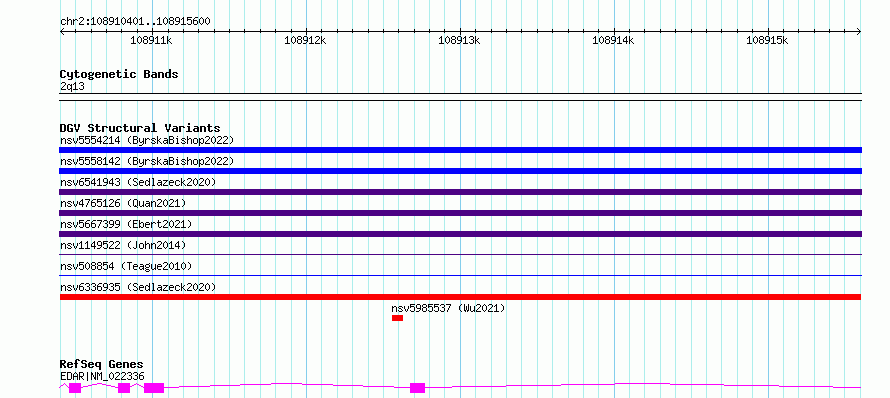Screen dimensions: 890x398
Task: Click the nsv508854 (Teague2010) variant label
Action: pyautogui.click(x=126, y=266)
